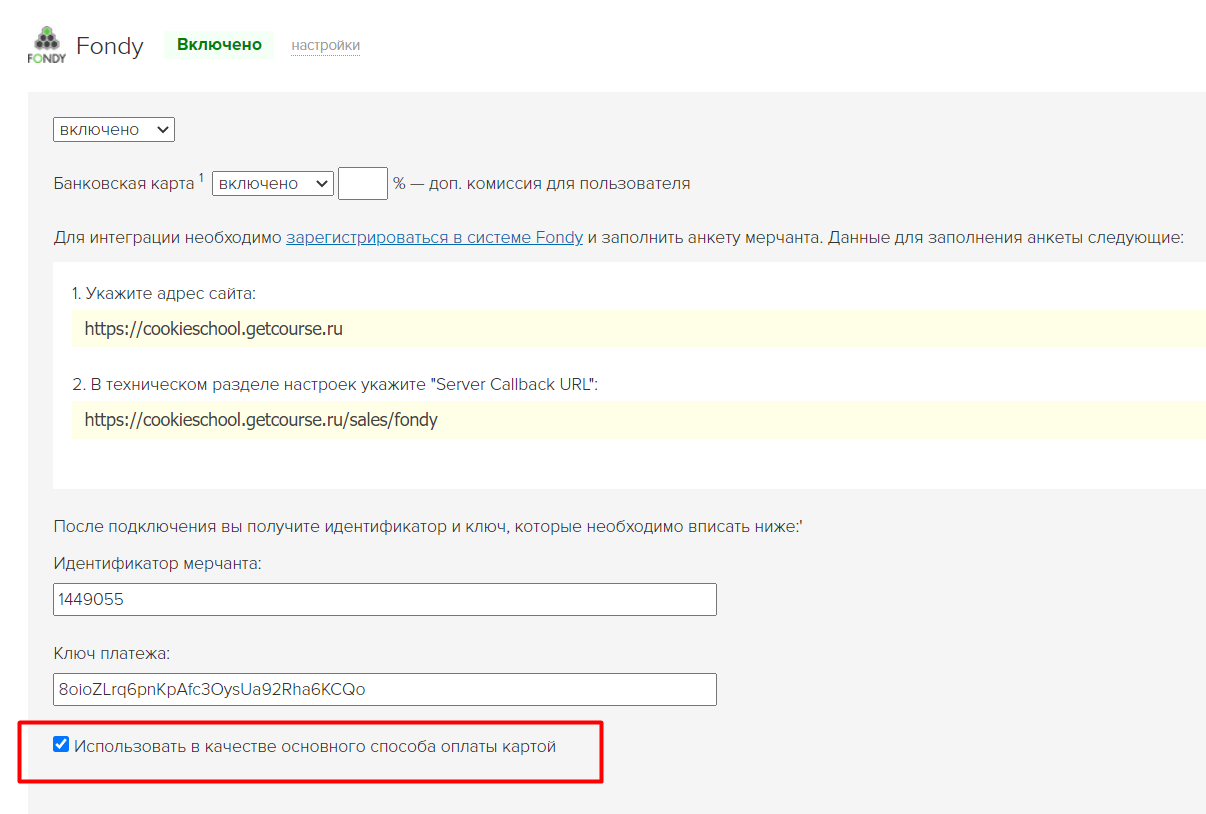
Task: Click the Ключ платежа label
Action: click(x=112, y=653)
